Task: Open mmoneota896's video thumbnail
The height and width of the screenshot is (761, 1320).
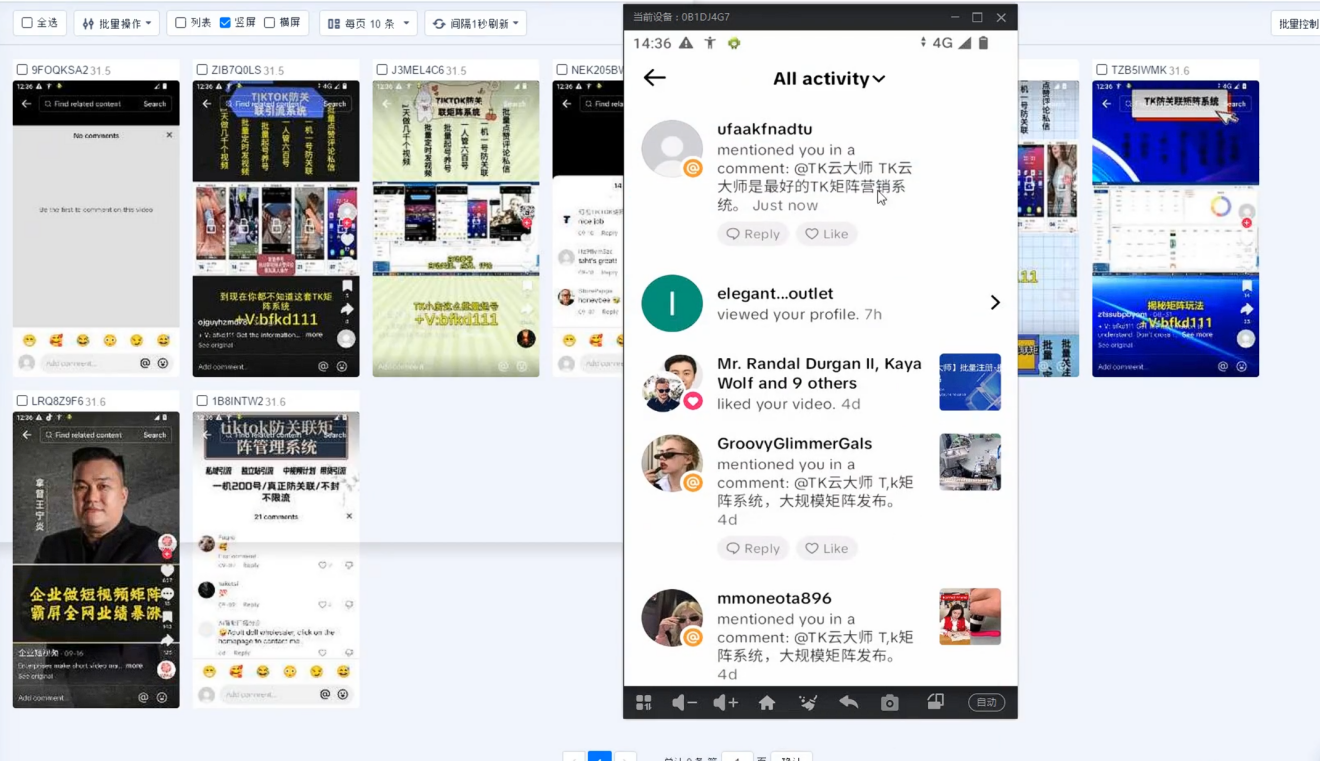Action: click(x=969, y=617)
